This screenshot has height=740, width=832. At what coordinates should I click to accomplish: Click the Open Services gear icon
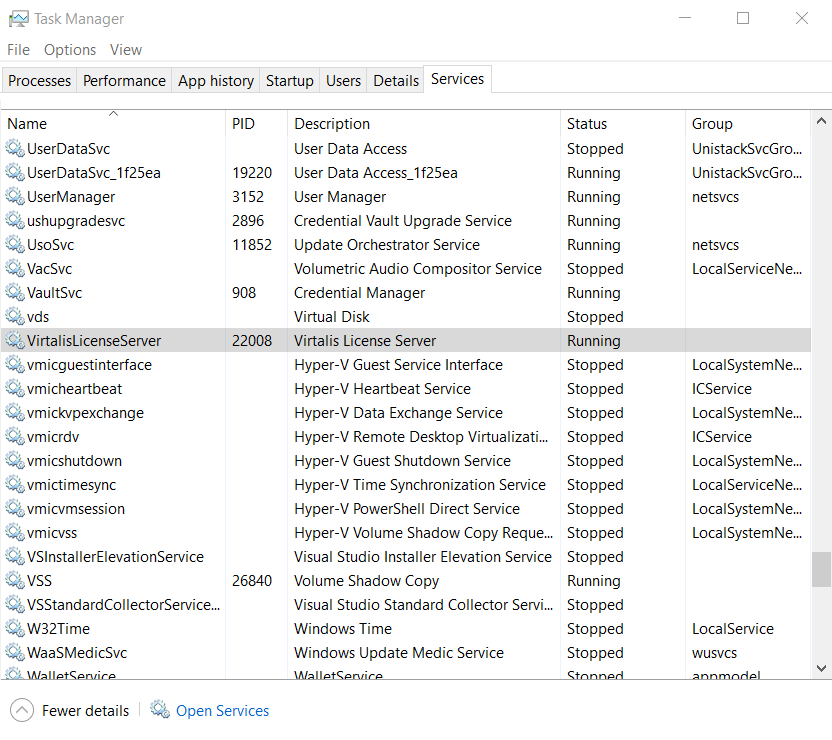tap(160, 710)
